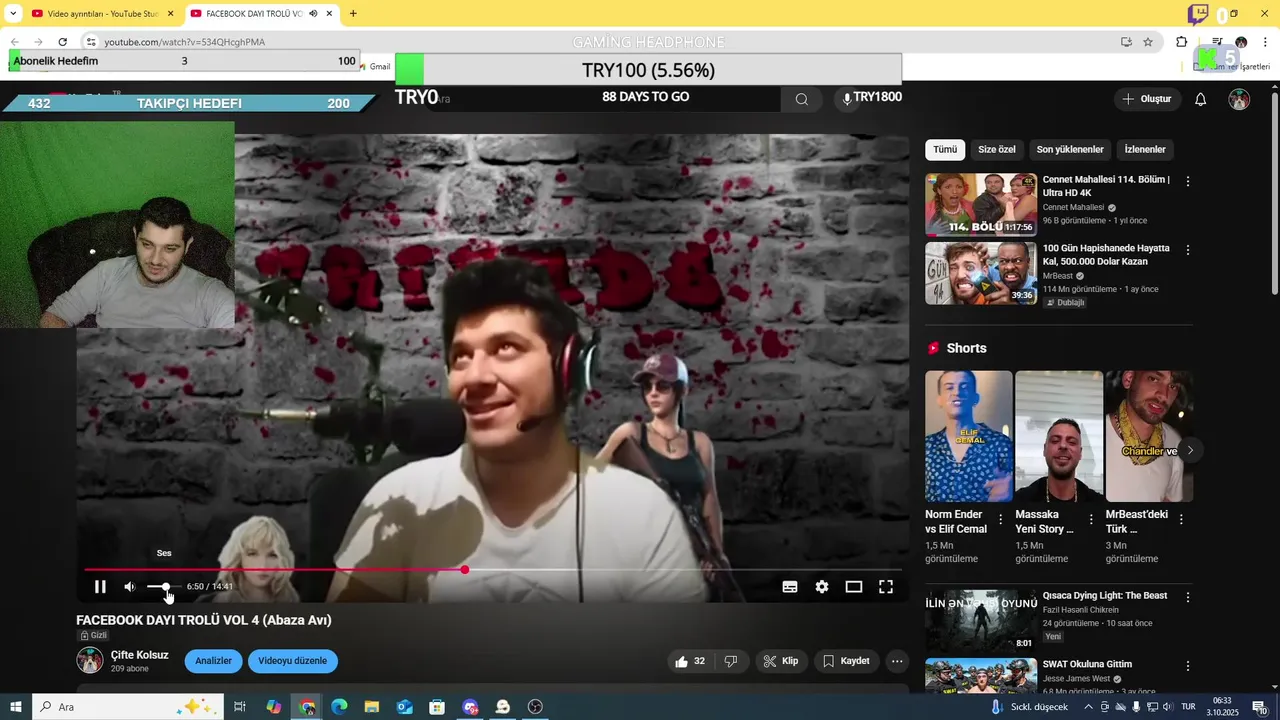Open the player settings gear

coord(822,587)
